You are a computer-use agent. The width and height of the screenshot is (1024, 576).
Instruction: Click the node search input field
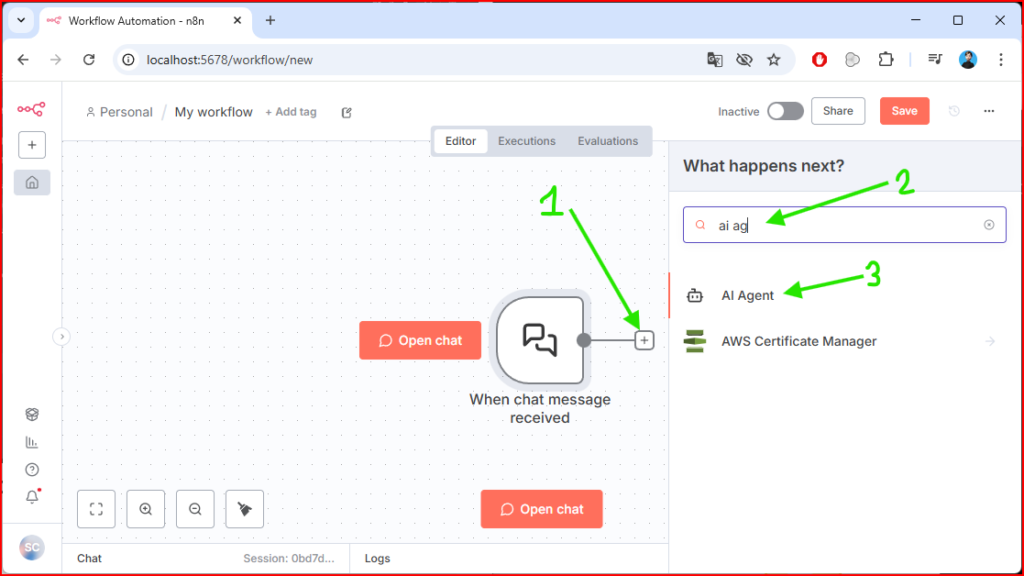click(x=845, y=225)
